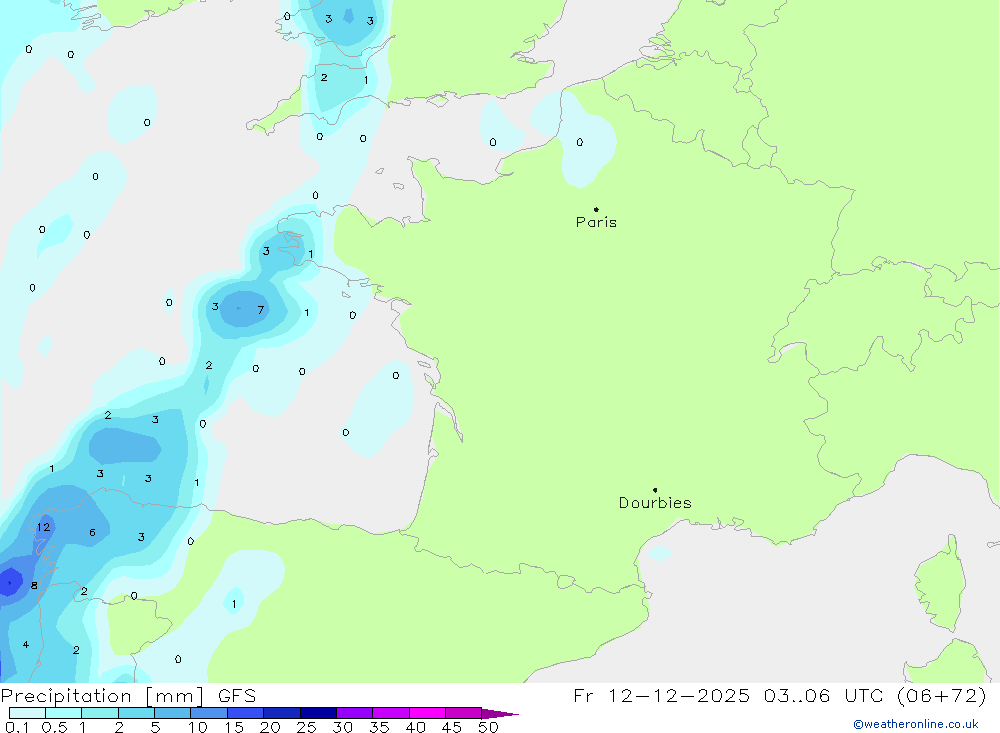Click the '50' legend scale label
This screenshot has width=1000, height=733.
[489, 727]
